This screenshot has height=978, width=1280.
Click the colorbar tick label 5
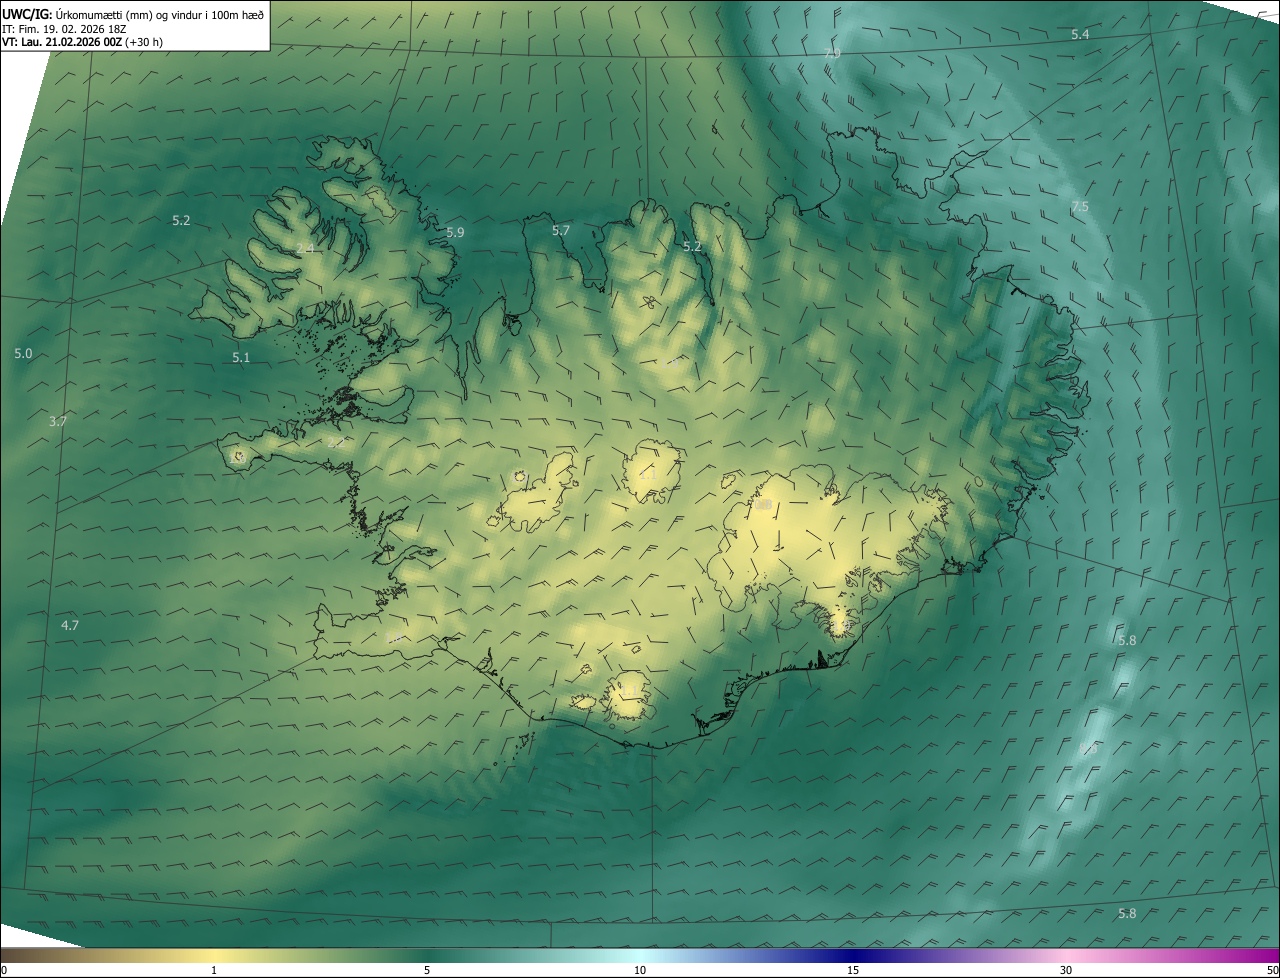tap(427, 970)
